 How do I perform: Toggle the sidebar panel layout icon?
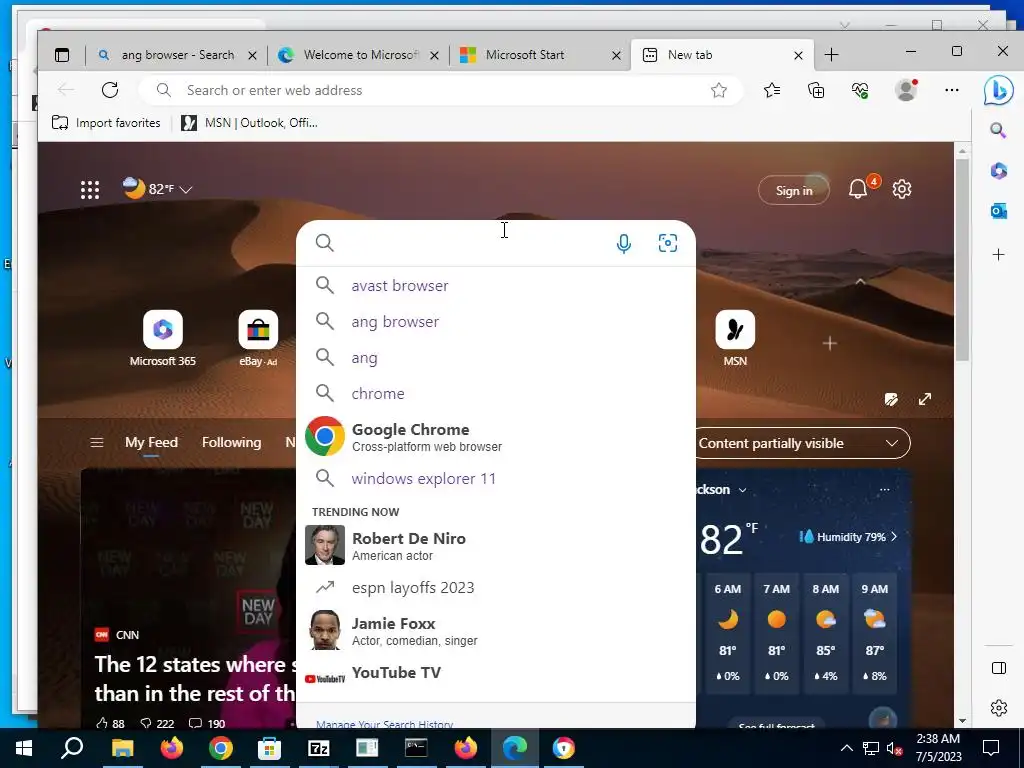[999, 668]
